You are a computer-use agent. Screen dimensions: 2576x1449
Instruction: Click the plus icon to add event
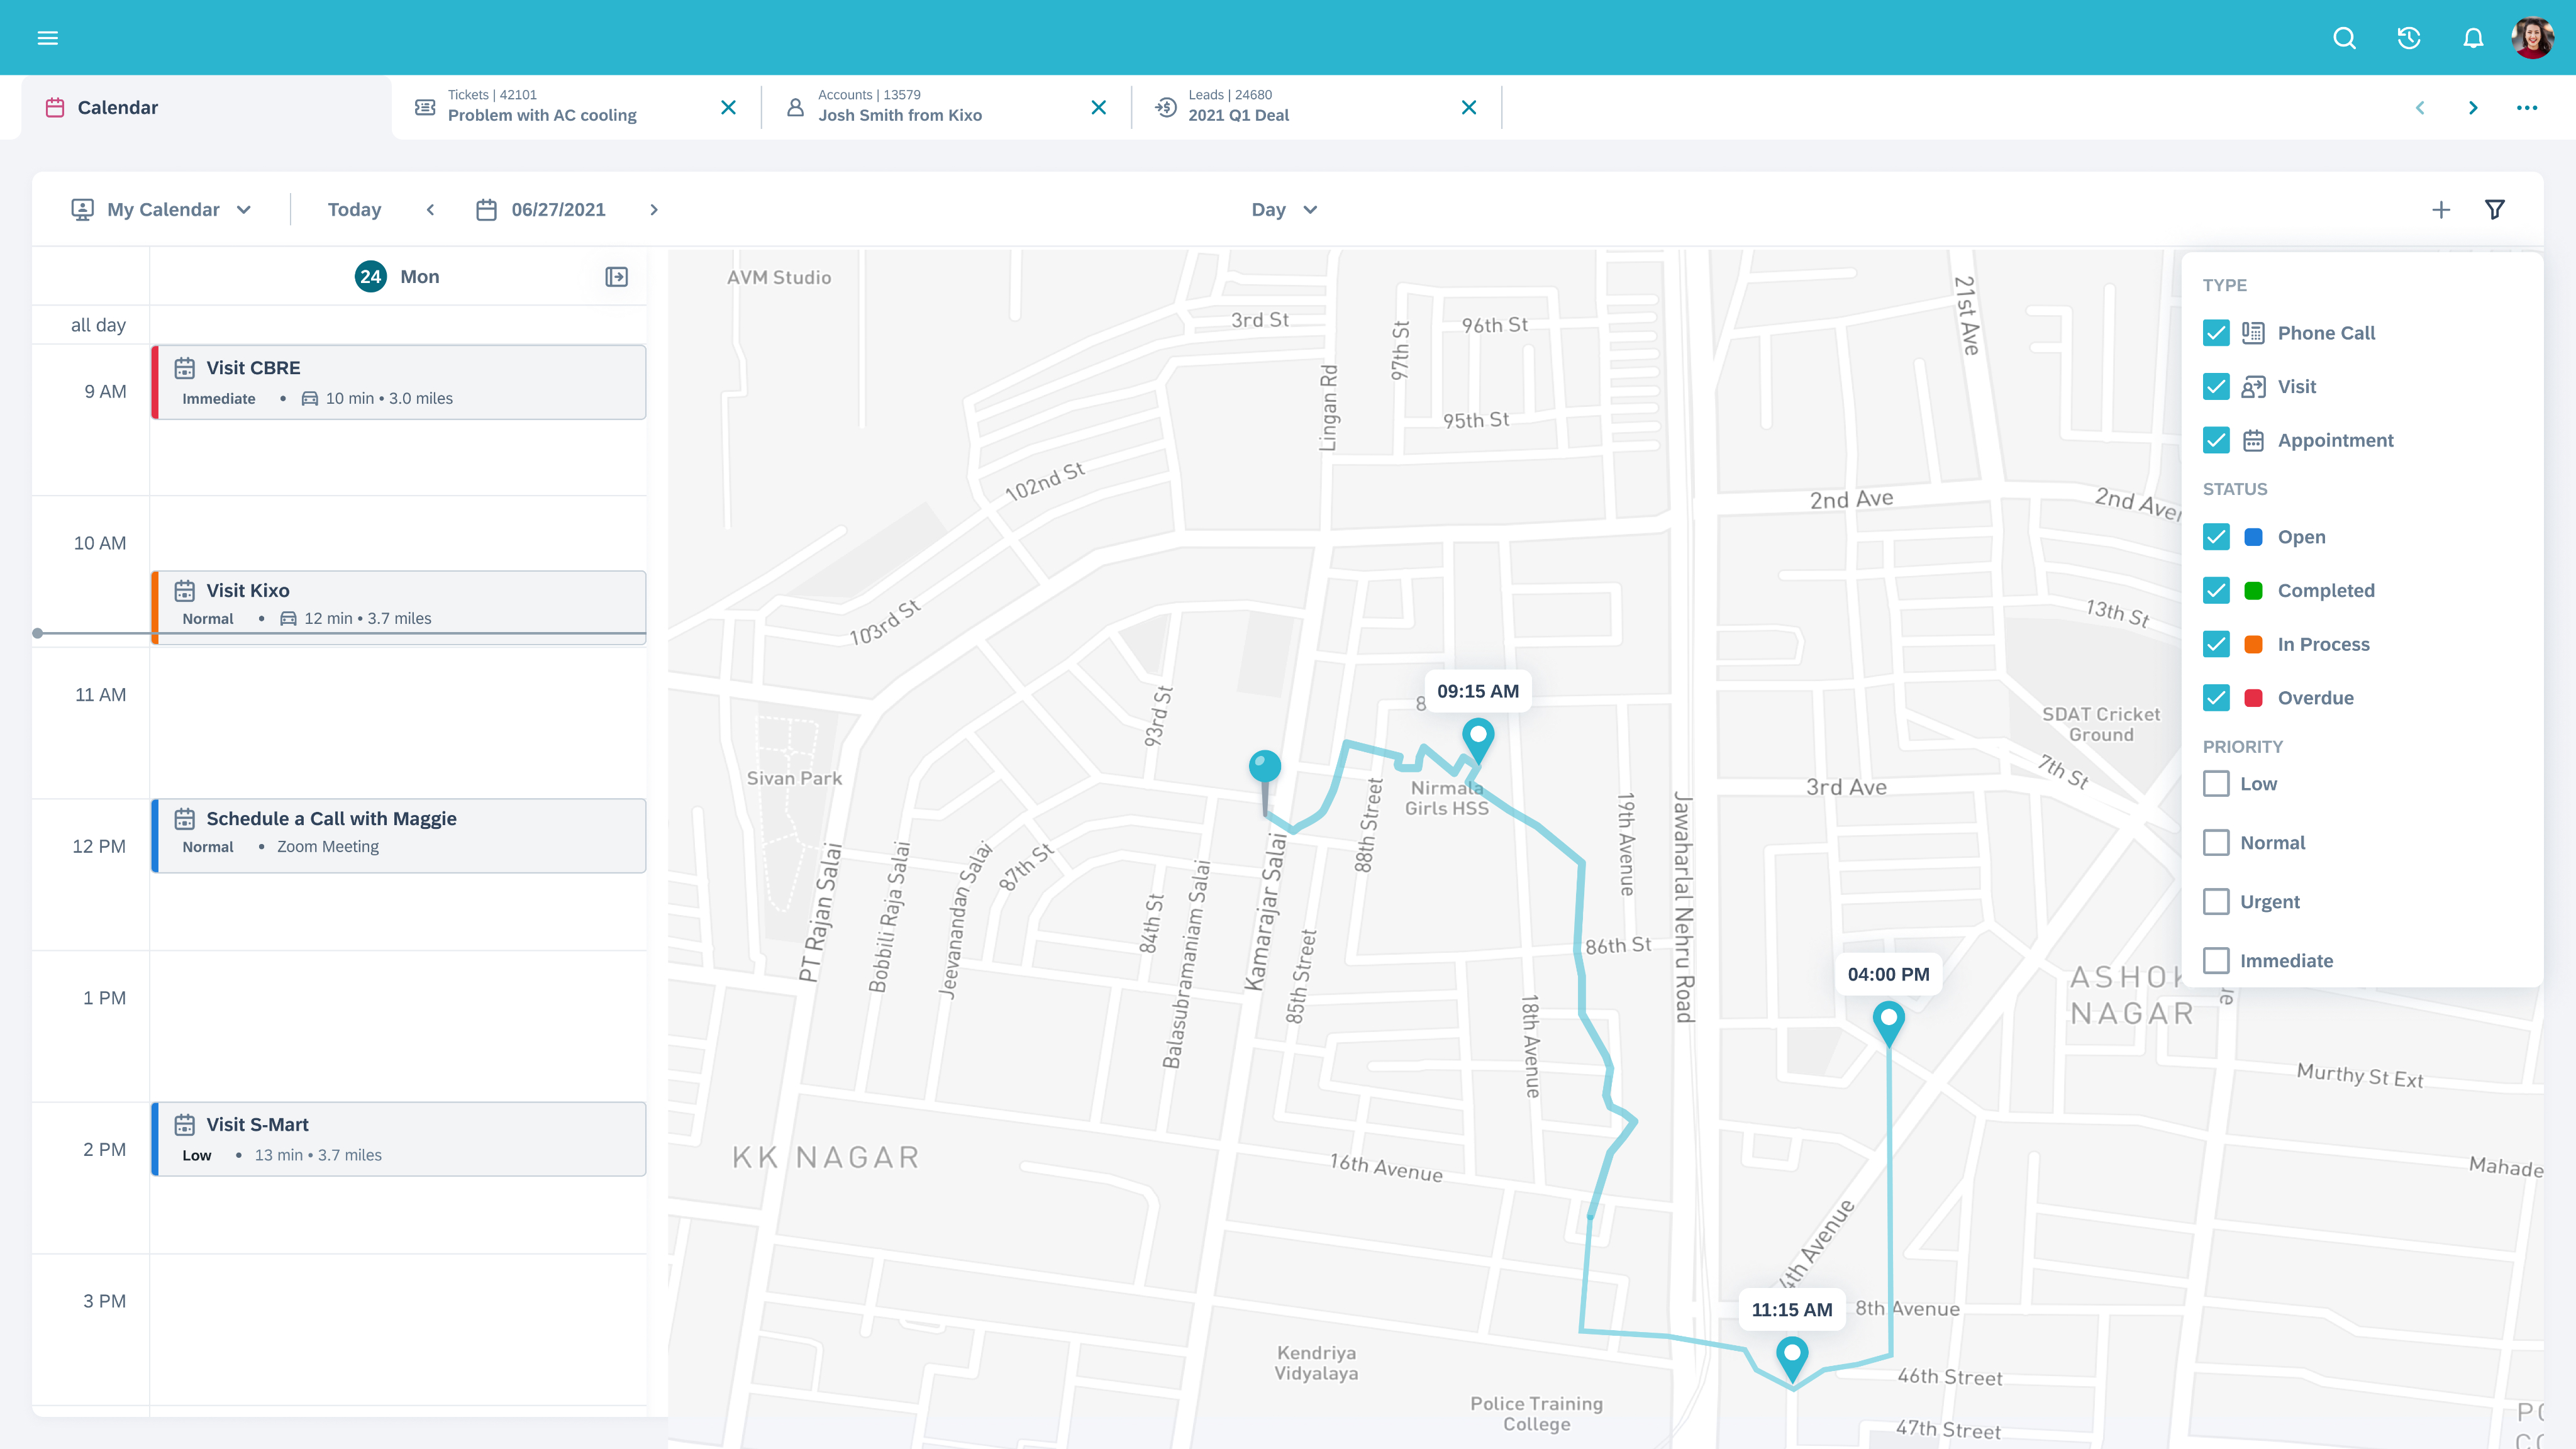(2440, 209)
